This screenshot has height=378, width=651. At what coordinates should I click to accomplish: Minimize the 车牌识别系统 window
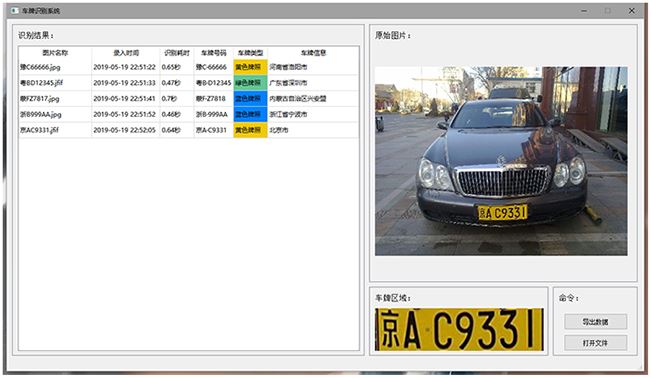click(x=584, y=11)
